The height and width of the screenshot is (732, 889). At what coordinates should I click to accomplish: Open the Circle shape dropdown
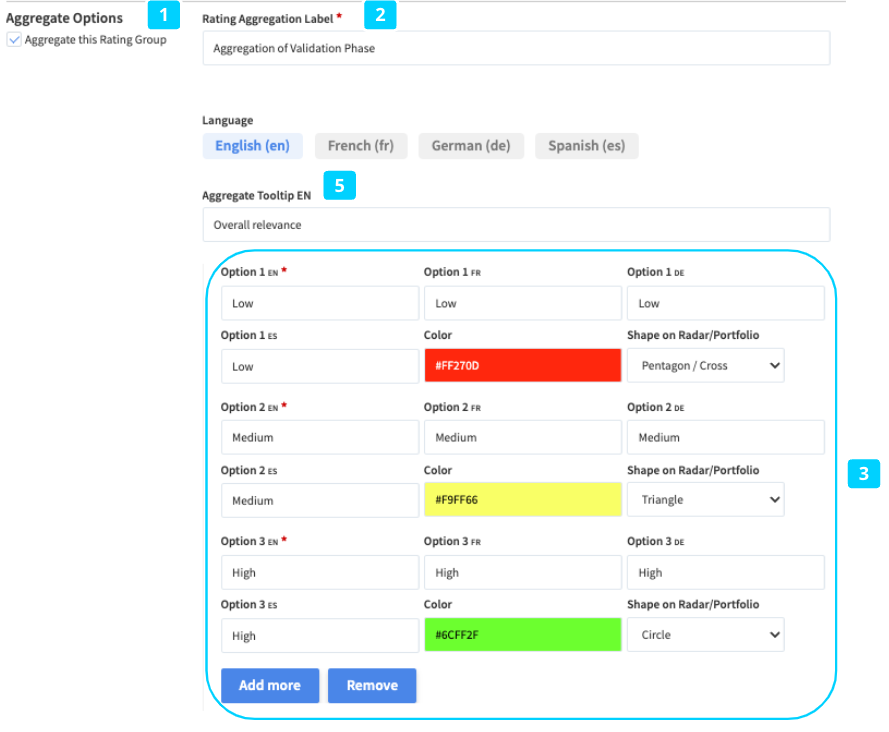[705, 635]
